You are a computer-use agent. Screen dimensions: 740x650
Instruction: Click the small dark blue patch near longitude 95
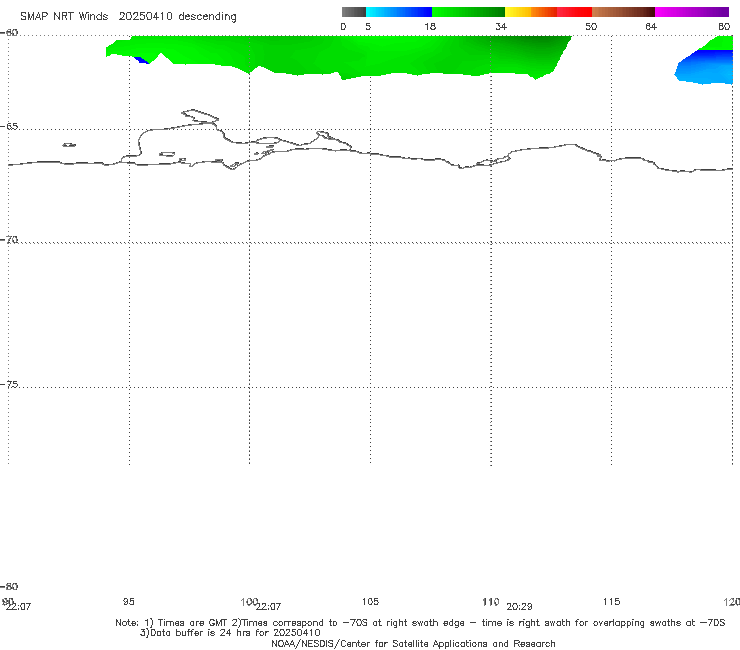(142, 60)
